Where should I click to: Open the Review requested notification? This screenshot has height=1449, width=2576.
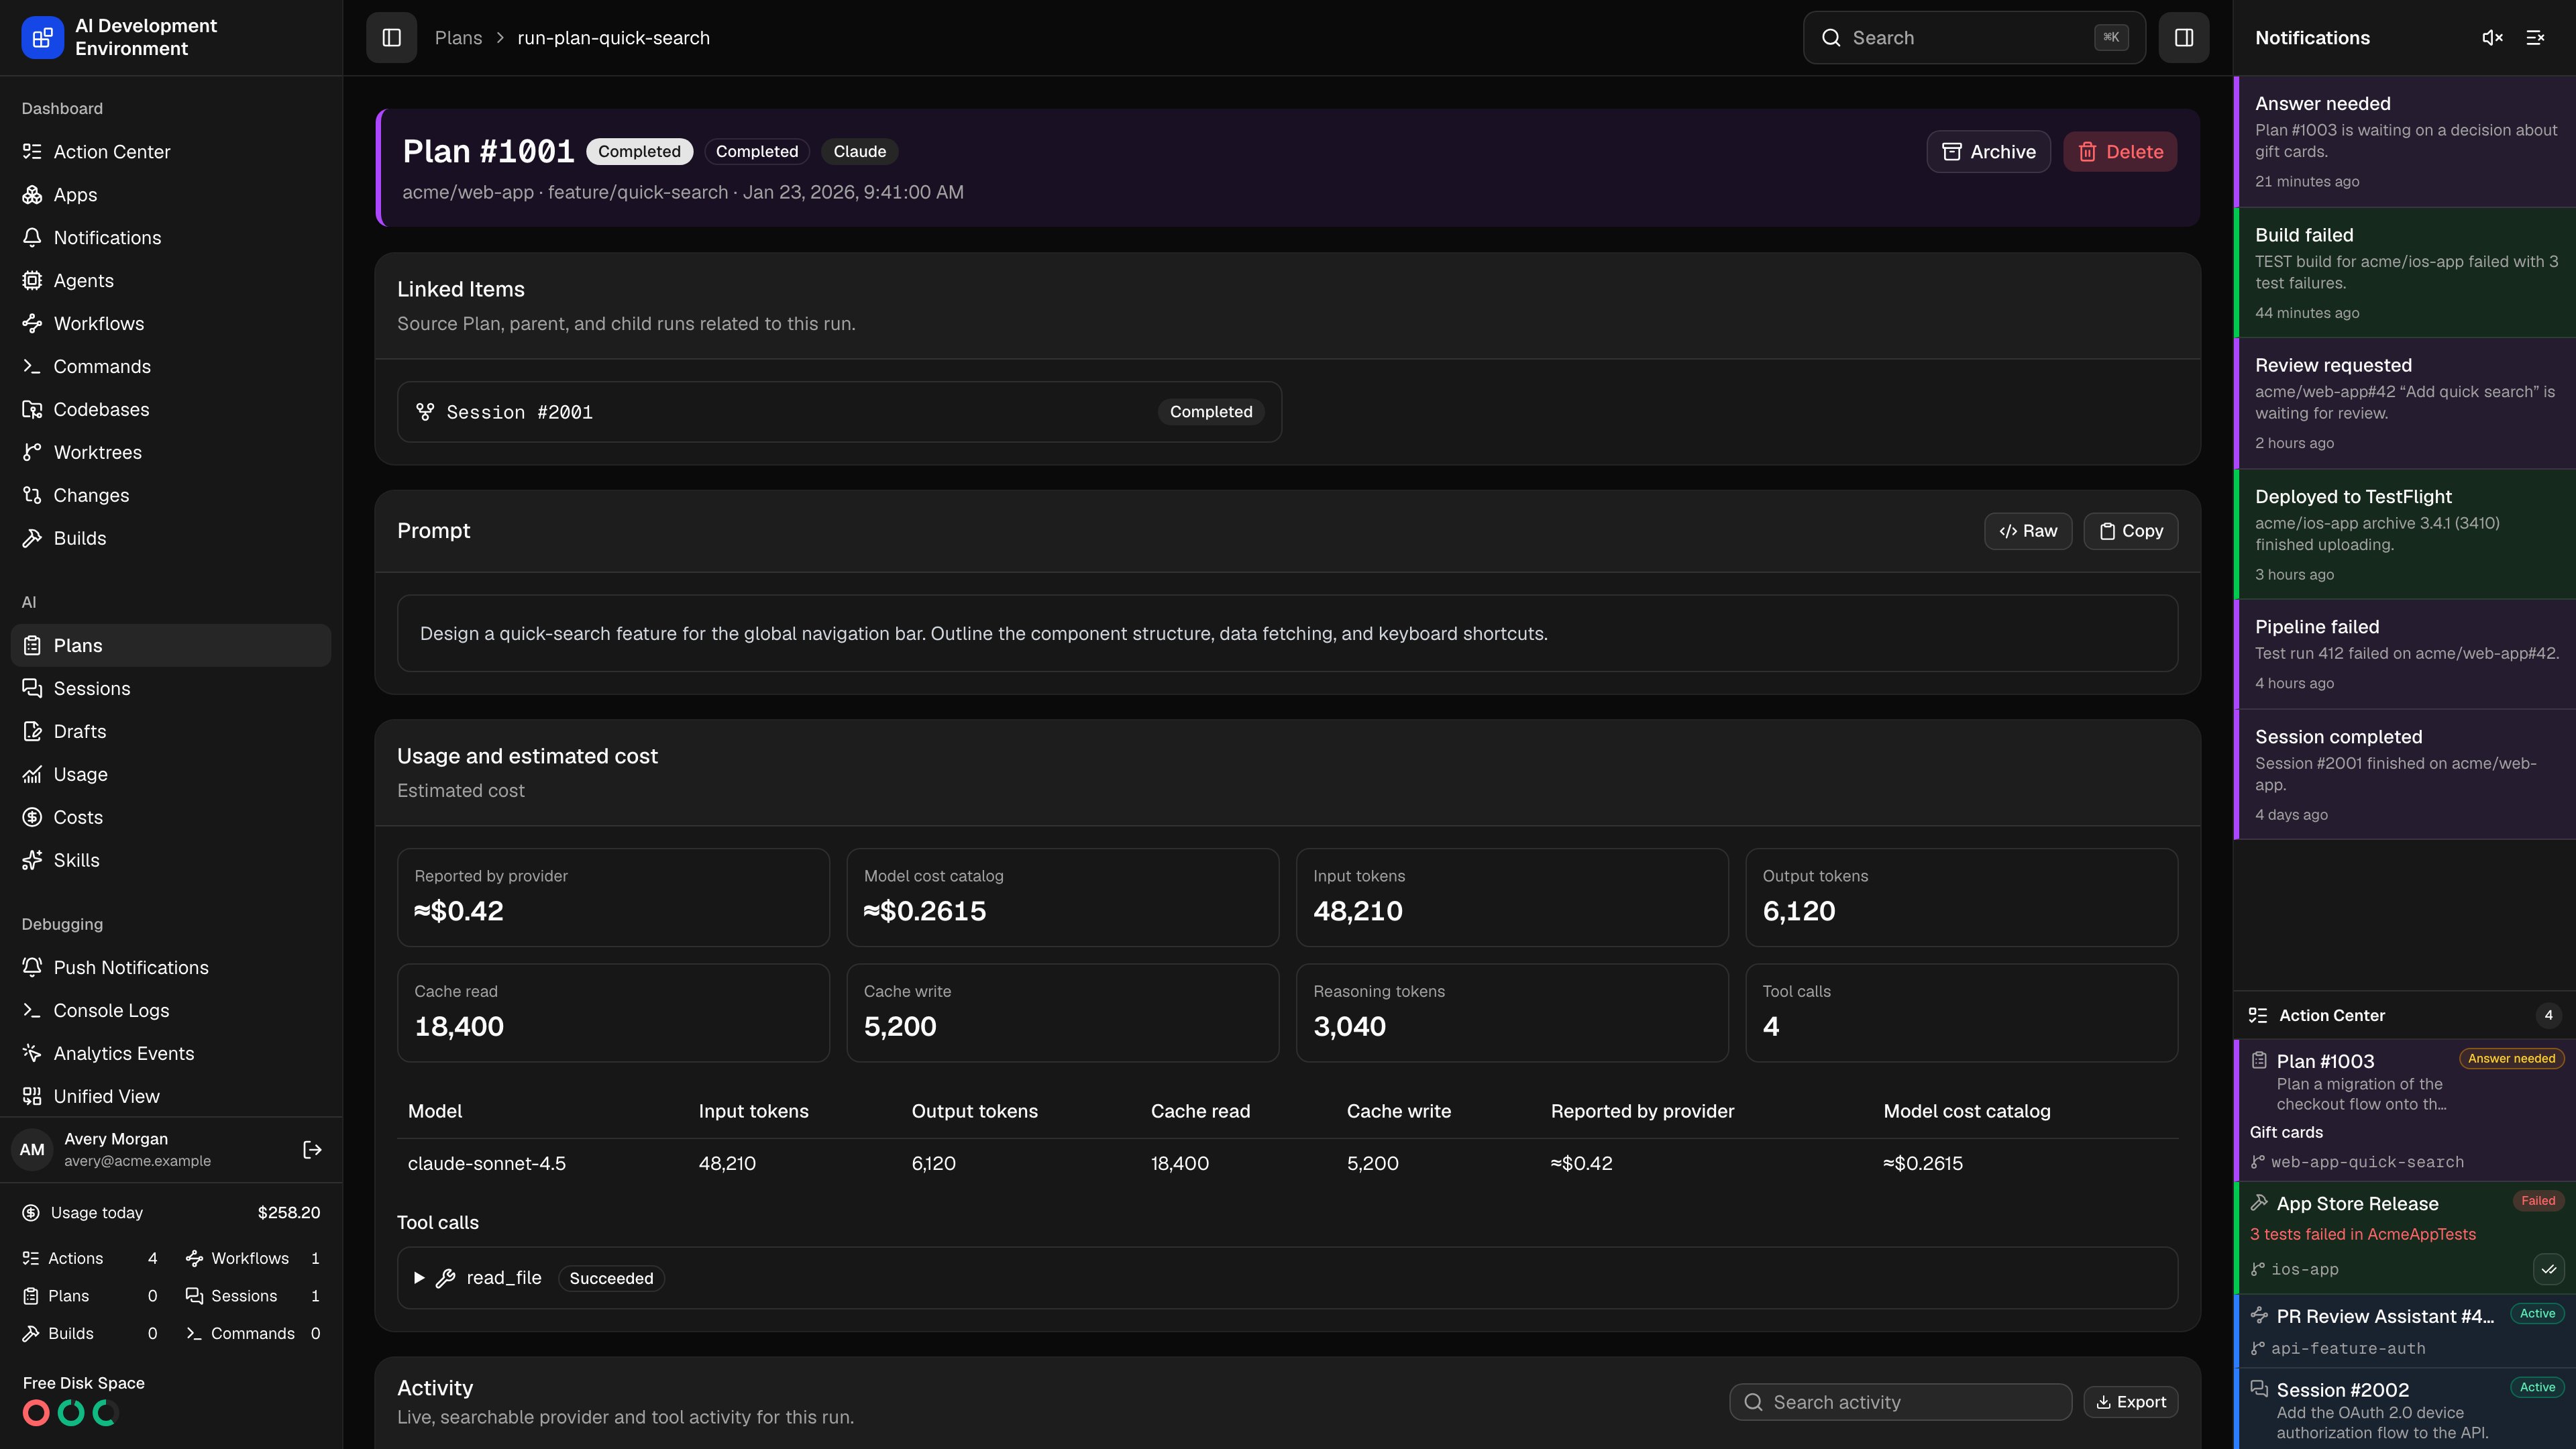[x=2405, y=404]
